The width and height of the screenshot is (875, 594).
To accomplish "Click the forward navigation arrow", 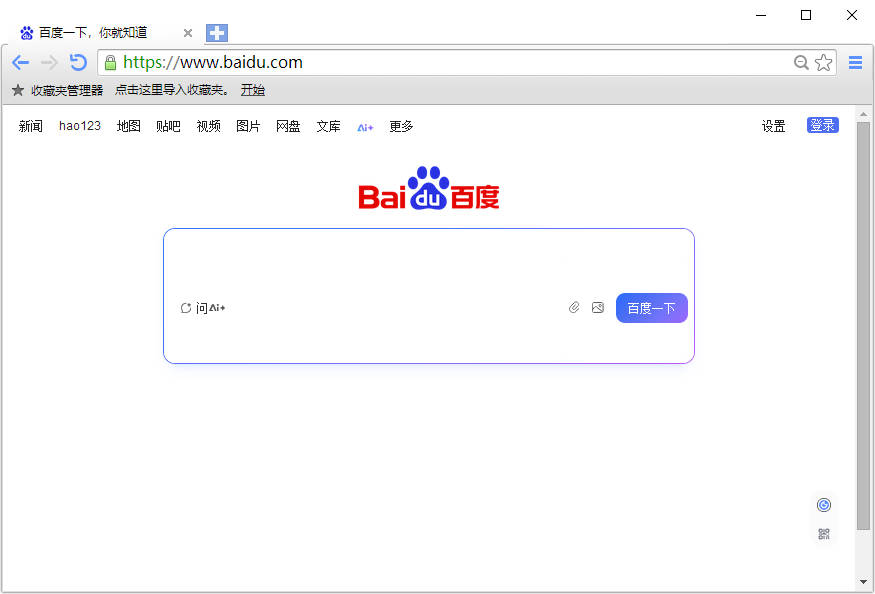I will [x=49, y=62].
